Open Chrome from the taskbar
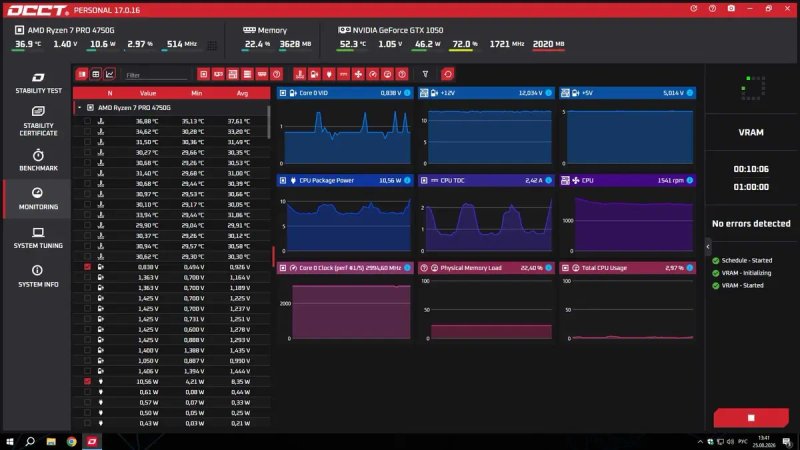Screen dimensions: 800x450 [x=71, y=441]
